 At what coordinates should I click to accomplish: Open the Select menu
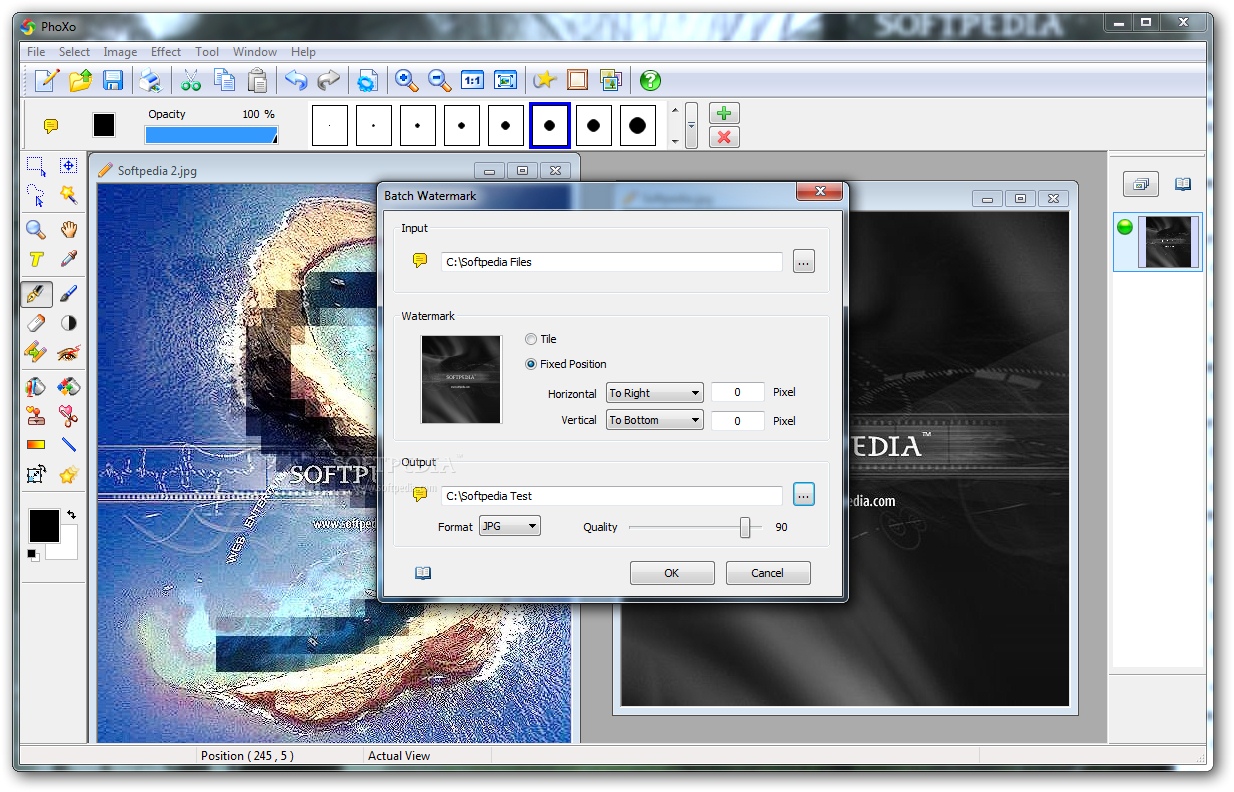coord(74,52)
